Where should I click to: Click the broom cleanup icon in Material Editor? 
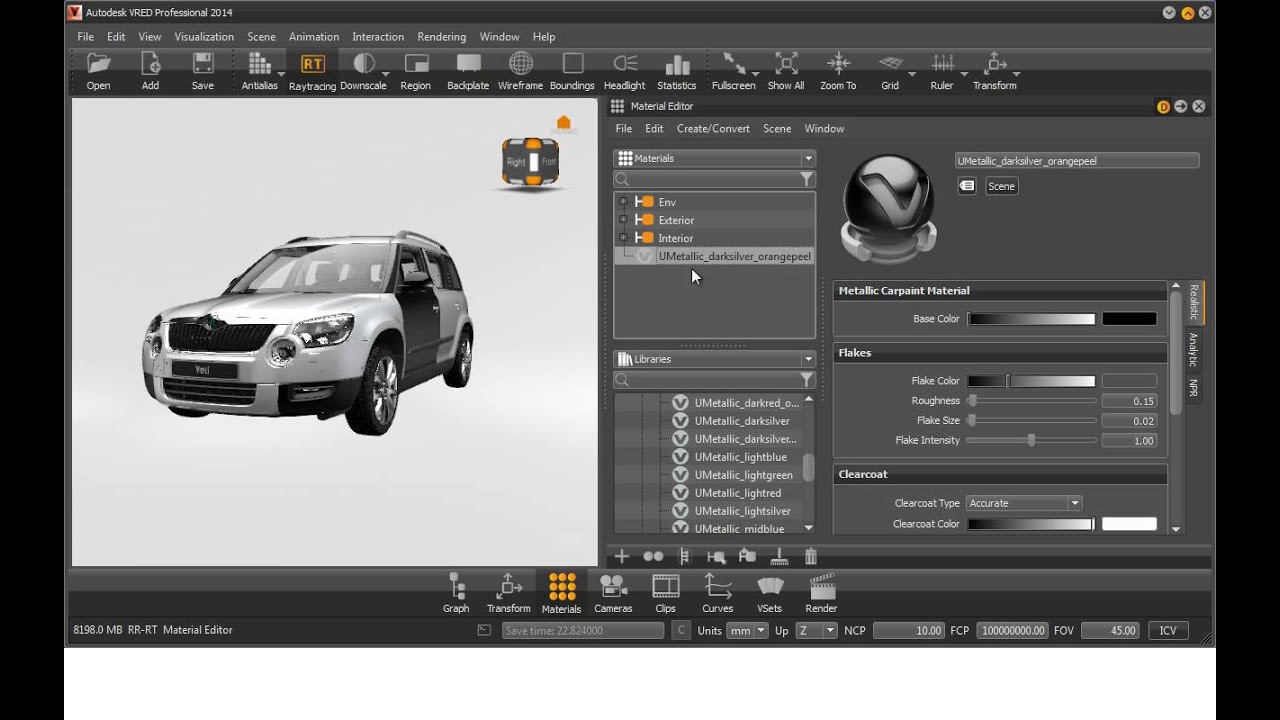tap(779, 556)
